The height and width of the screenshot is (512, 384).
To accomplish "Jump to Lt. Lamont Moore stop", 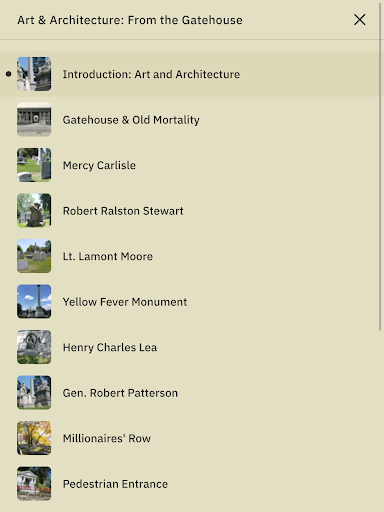I will point(108,256).
